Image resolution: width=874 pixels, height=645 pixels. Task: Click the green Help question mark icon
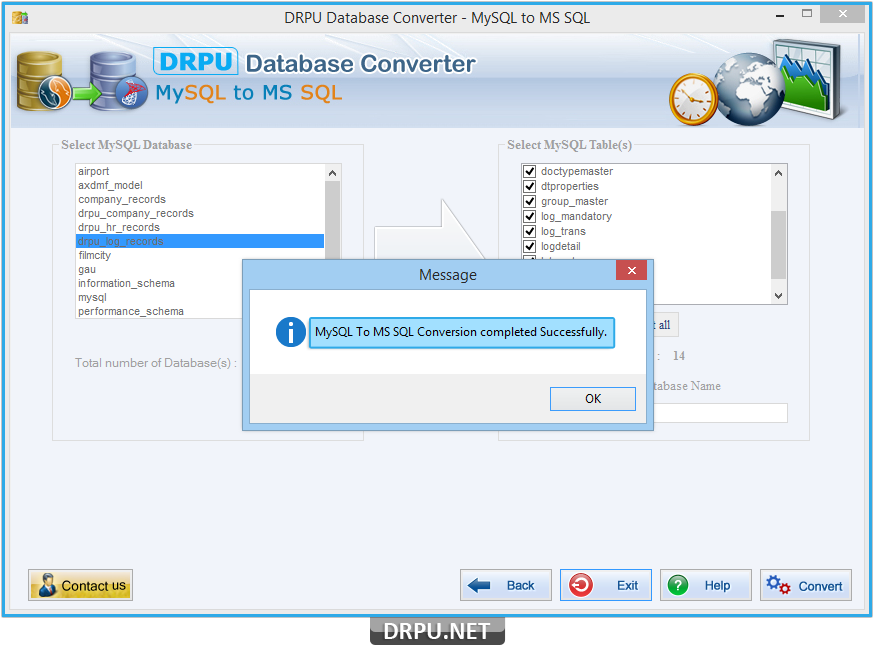pos(678,585)
